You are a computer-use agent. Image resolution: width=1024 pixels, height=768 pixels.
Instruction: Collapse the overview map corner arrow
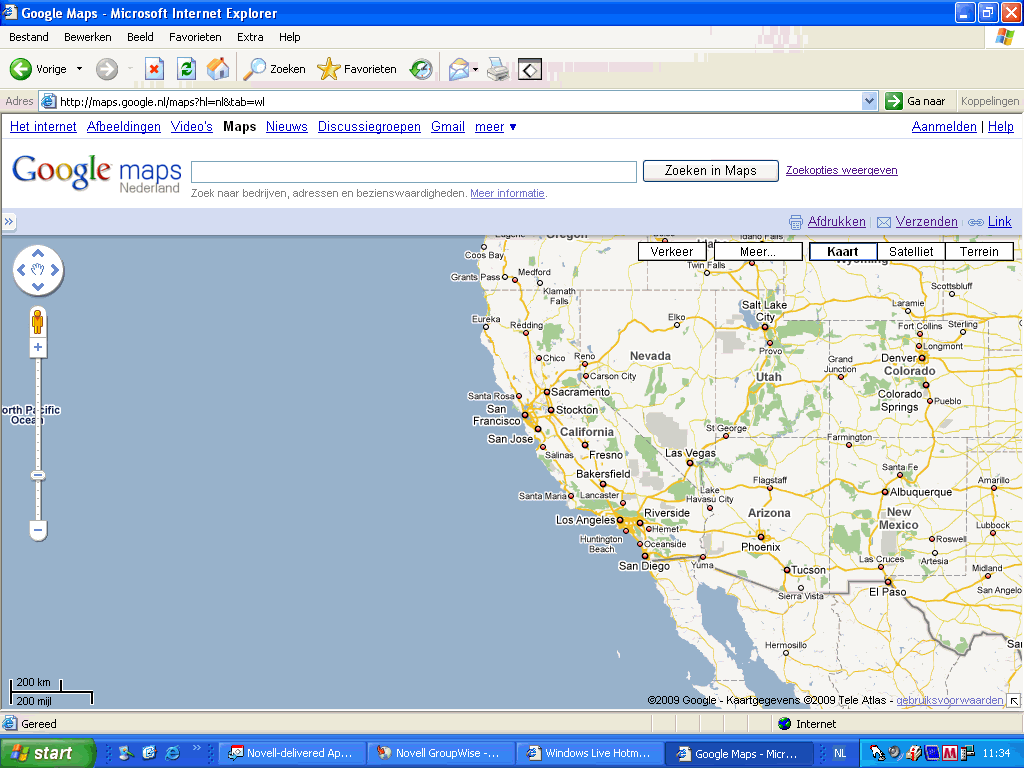pos(1013,701)
